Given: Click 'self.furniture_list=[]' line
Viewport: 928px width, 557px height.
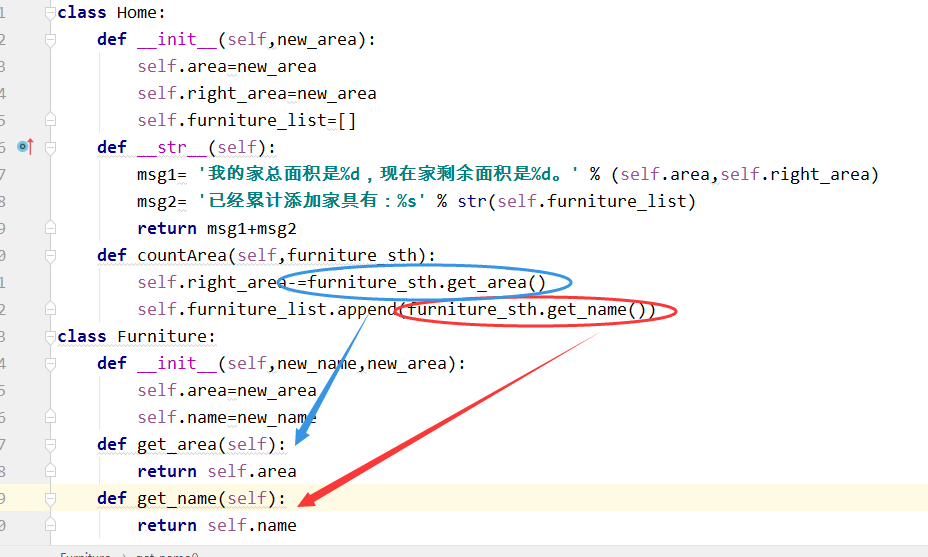Looking at the screenshot, I should coord(247,121).
